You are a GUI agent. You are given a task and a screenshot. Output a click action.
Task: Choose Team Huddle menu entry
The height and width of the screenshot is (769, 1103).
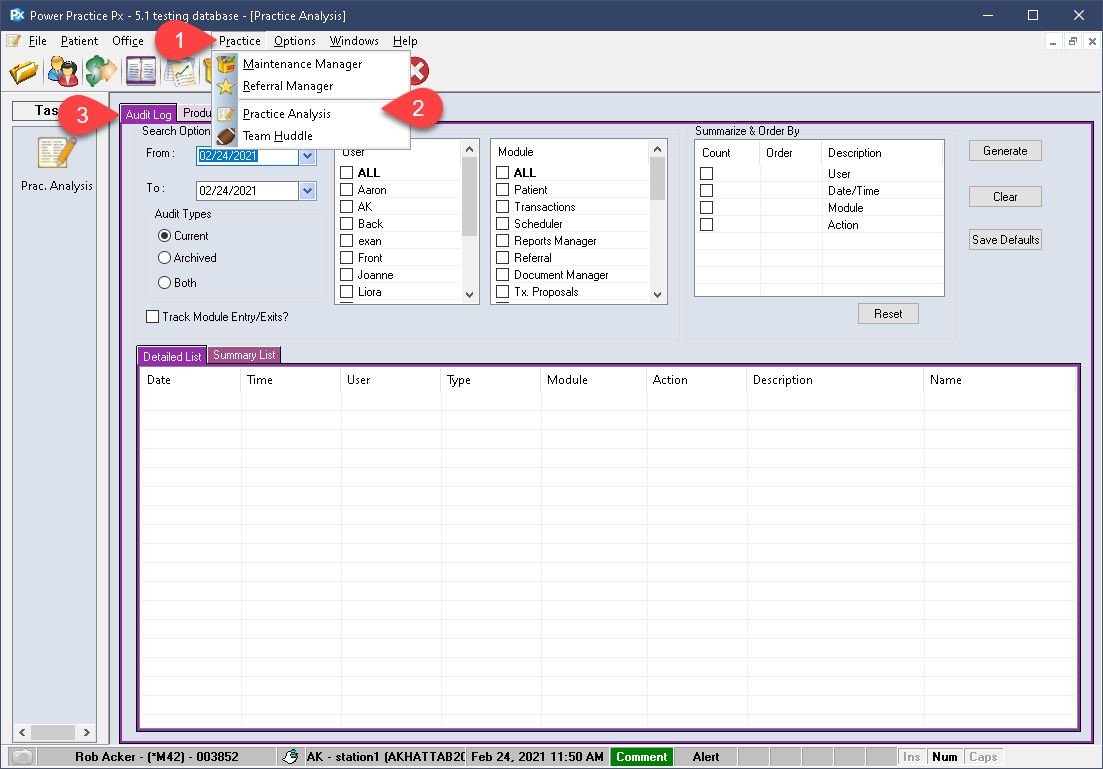278,136
